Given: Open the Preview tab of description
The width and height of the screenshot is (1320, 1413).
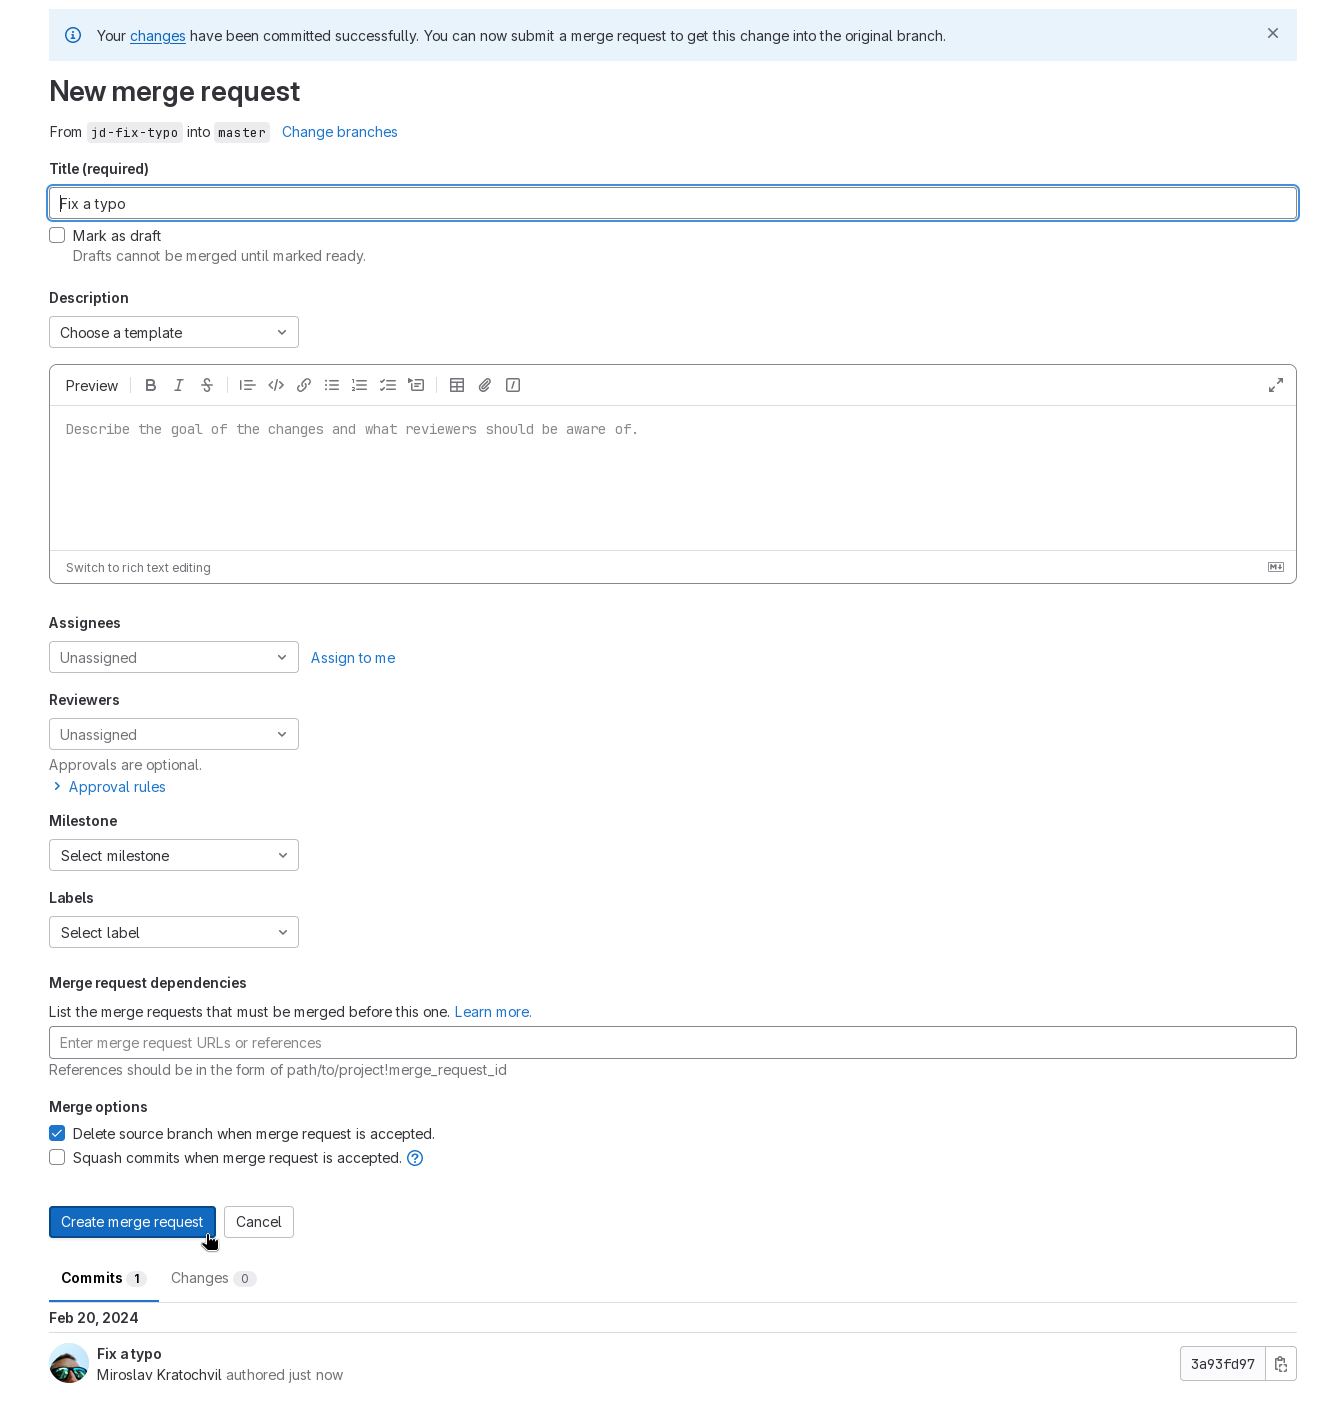Looking at the screenshot, I should coord(92,386).
